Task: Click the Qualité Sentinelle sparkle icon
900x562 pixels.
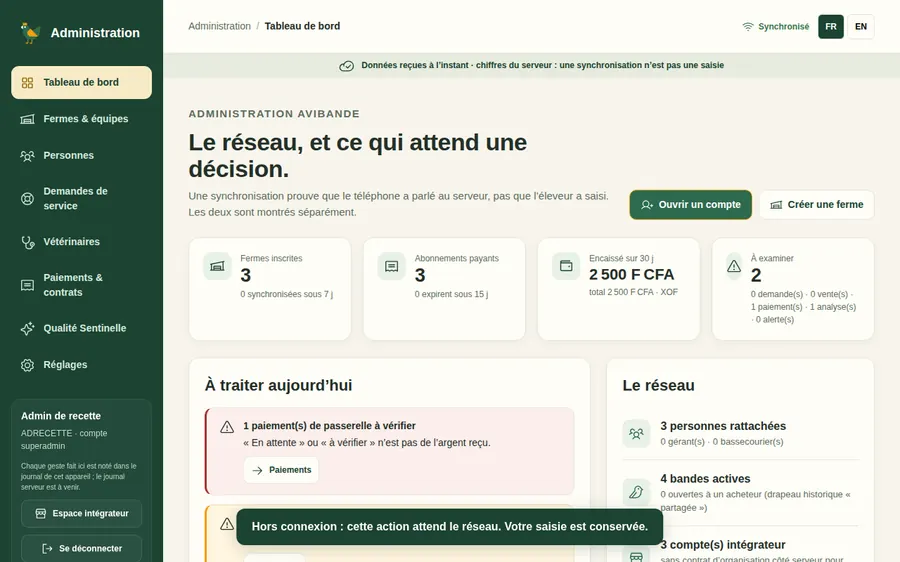Action: [27, 328]
